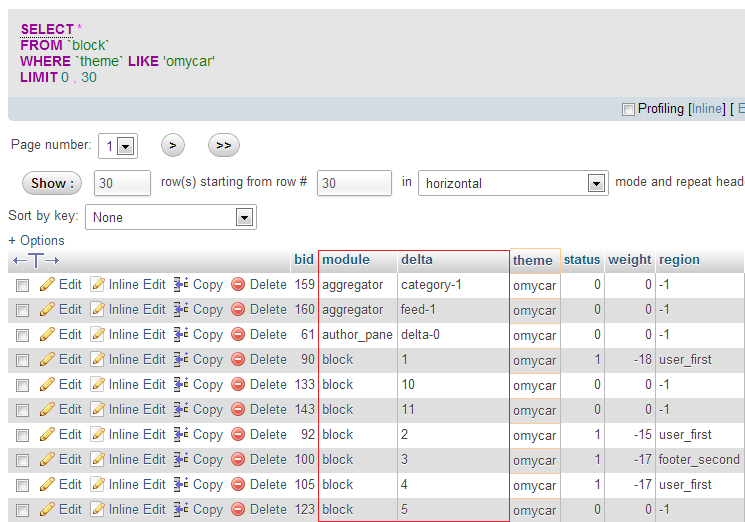
Task: Sort by the module column header
Action: [346, 260]
